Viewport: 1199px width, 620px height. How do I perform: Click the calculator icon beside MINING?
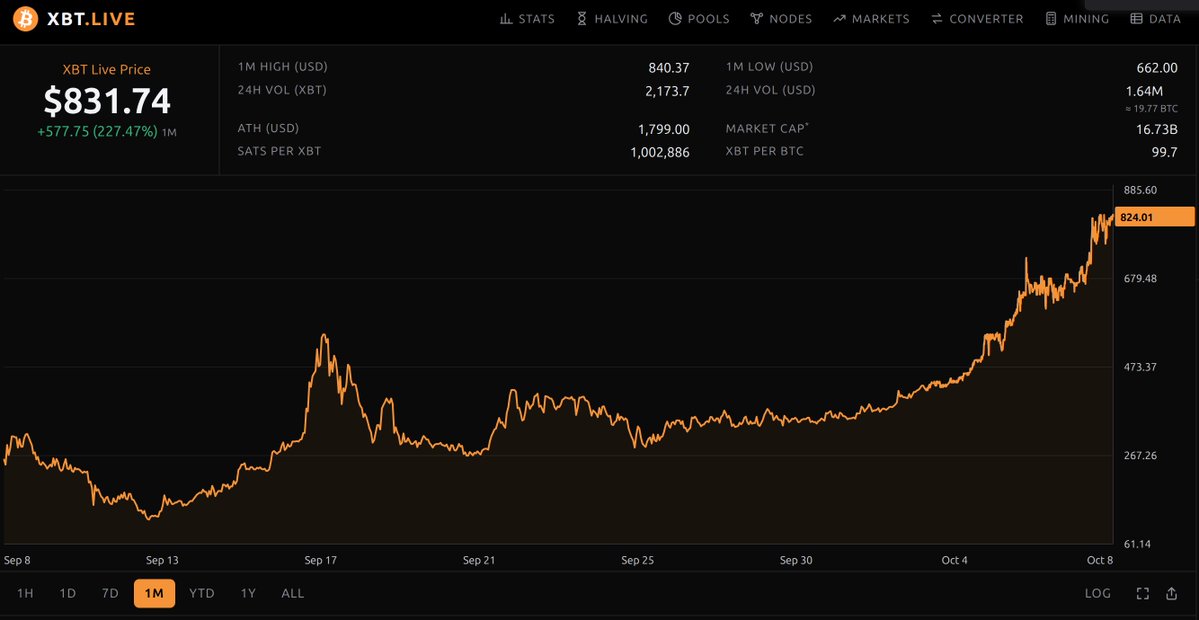tap(1051, 19)
